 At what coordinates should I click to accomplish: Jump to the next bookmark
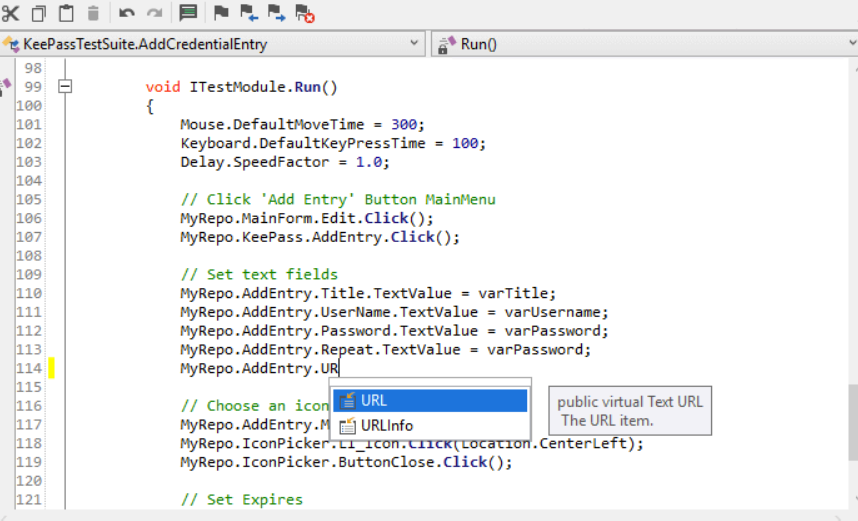pyautogui.click(x=277, y=13)
